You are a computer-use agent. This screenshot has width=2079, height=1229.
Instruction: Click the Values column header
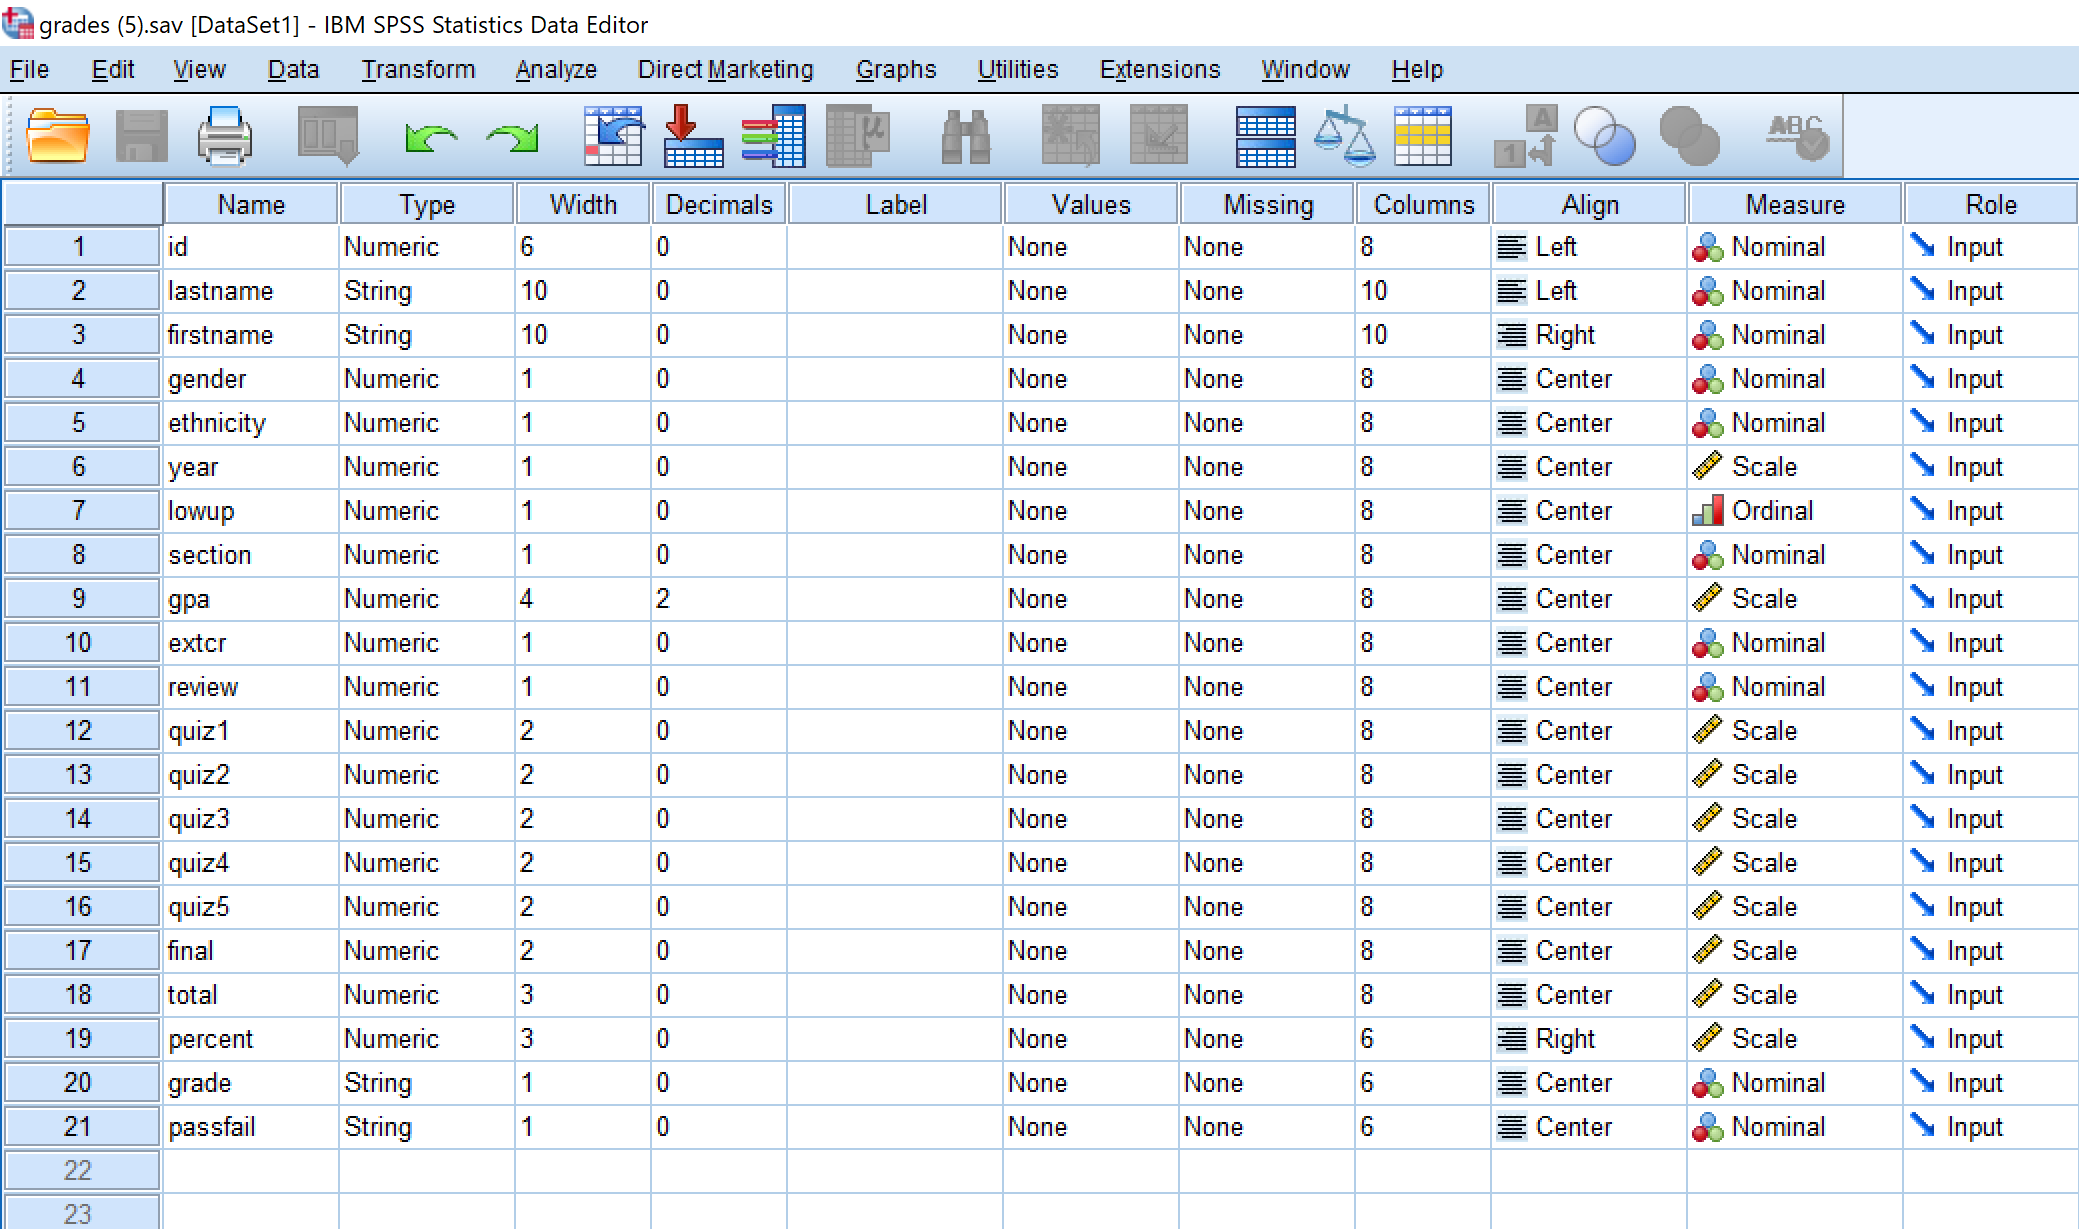[1091, 204]
